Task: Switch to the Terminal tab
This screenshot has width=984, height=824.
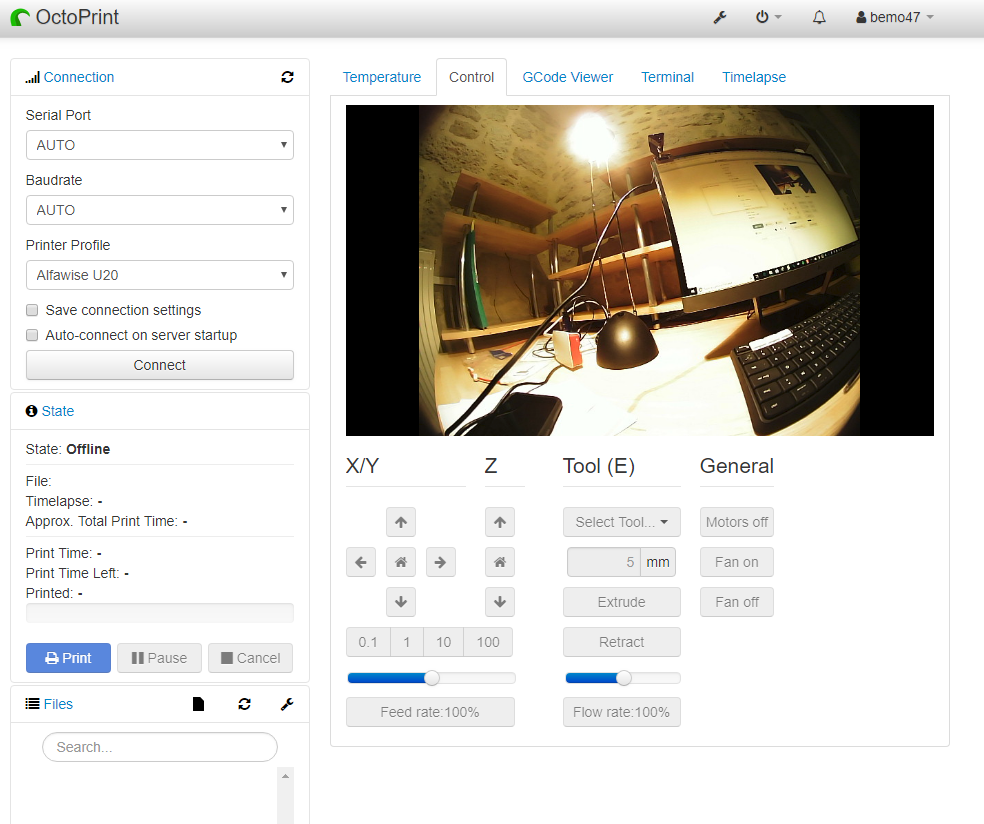Action: coord(667,77)
